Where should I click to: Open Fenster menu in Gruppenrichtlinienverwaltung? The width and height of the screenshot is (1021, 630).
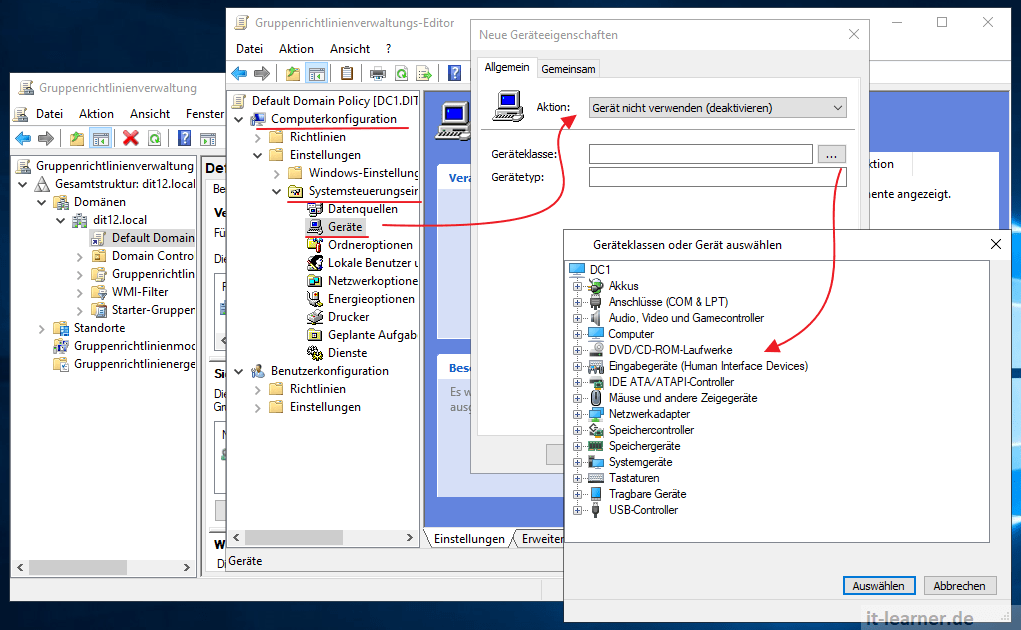coord(204,114)
